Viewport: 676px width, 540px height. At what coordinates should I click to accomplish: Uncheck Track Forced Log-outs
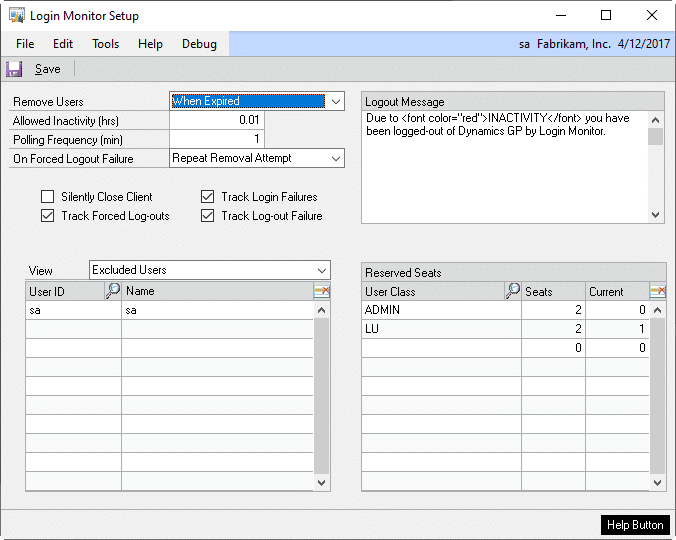48,216
